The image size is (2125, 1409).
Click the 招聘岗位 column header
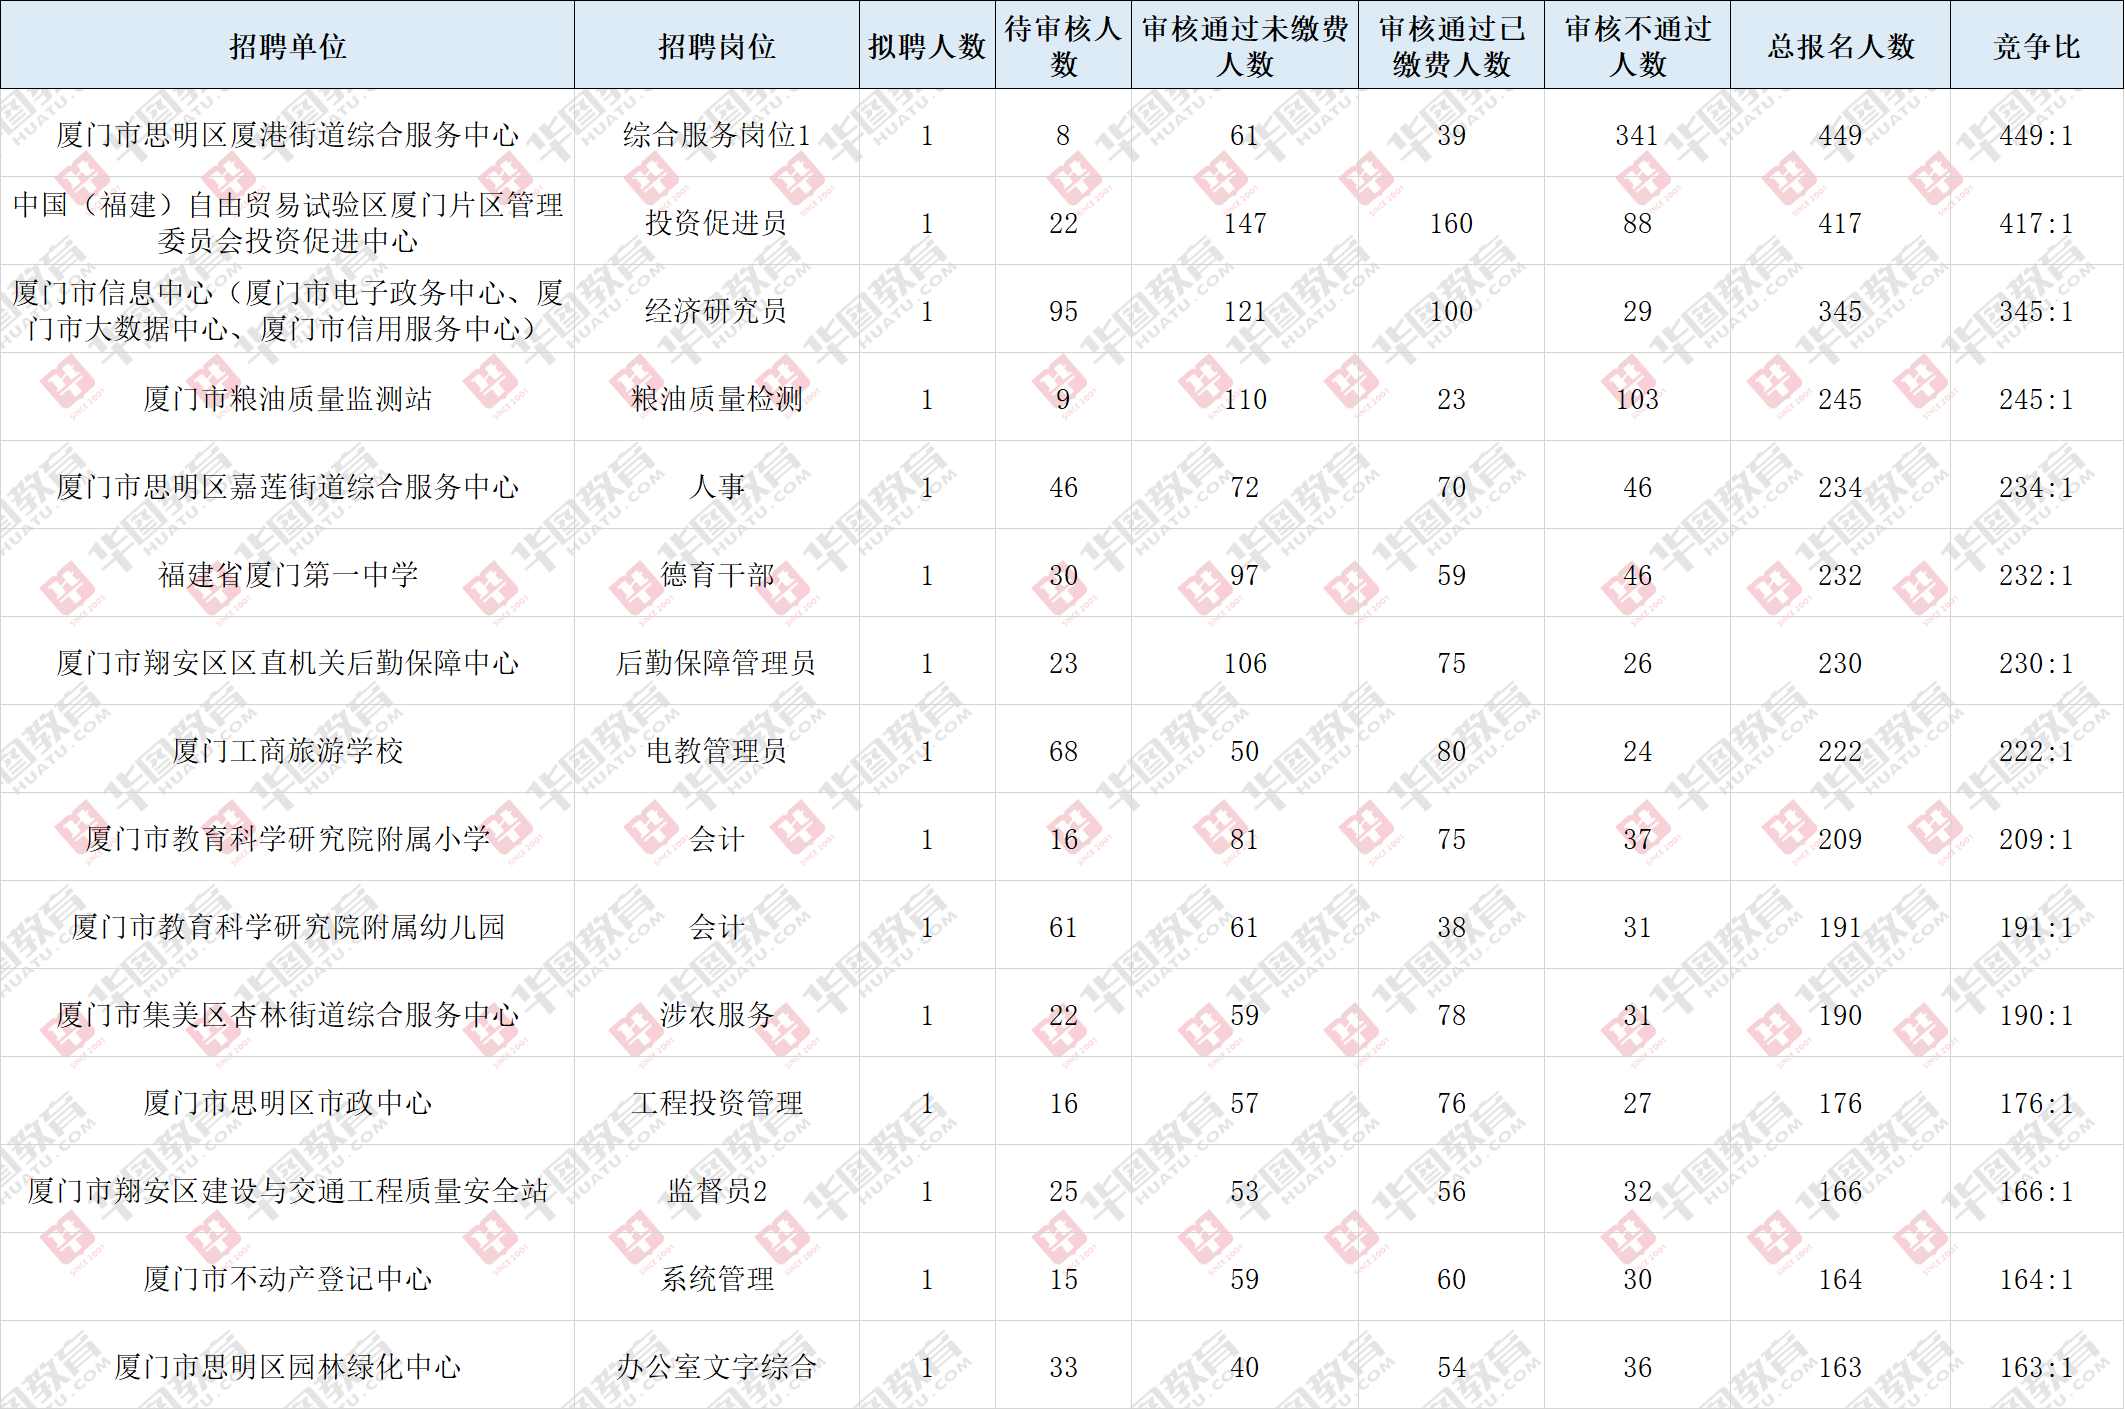pyautogui.click(x=716, y=45)
